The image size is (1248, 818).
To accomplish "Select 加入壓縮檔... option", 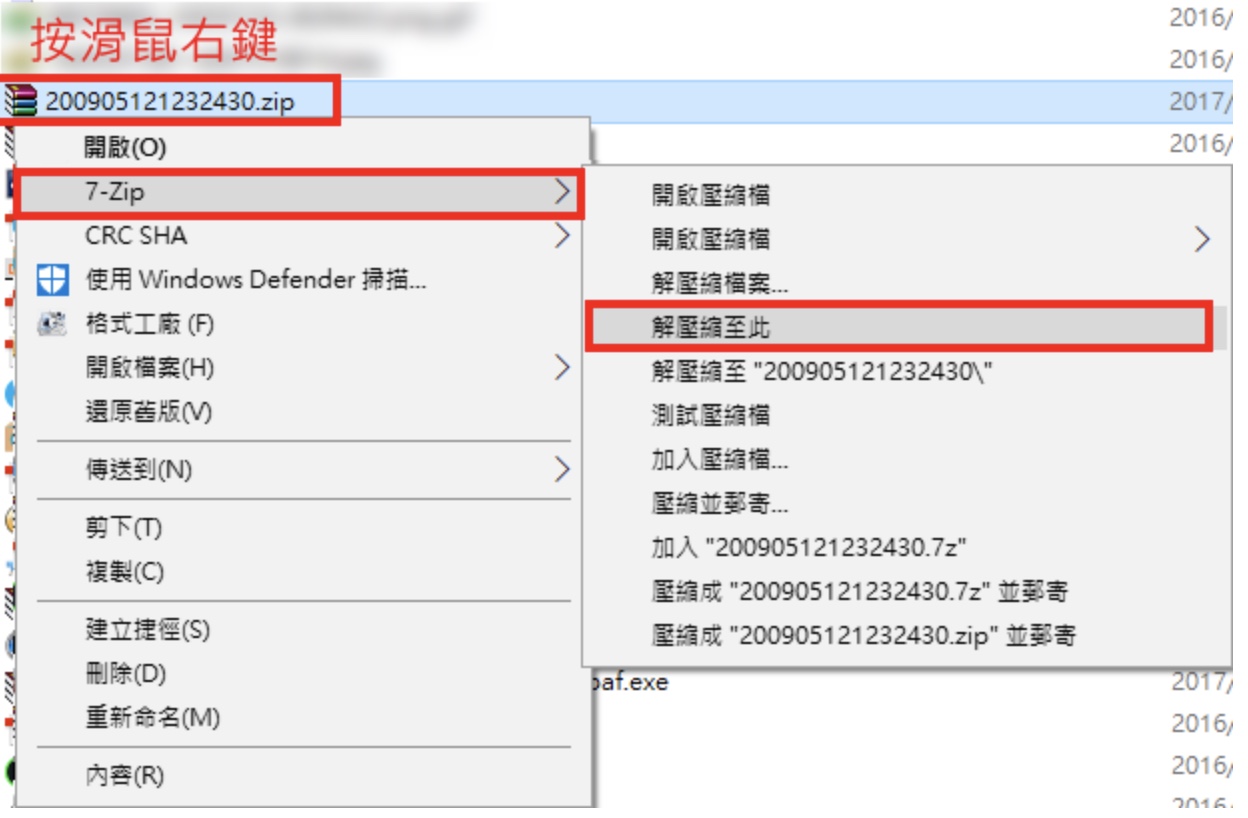I will 720,459.
